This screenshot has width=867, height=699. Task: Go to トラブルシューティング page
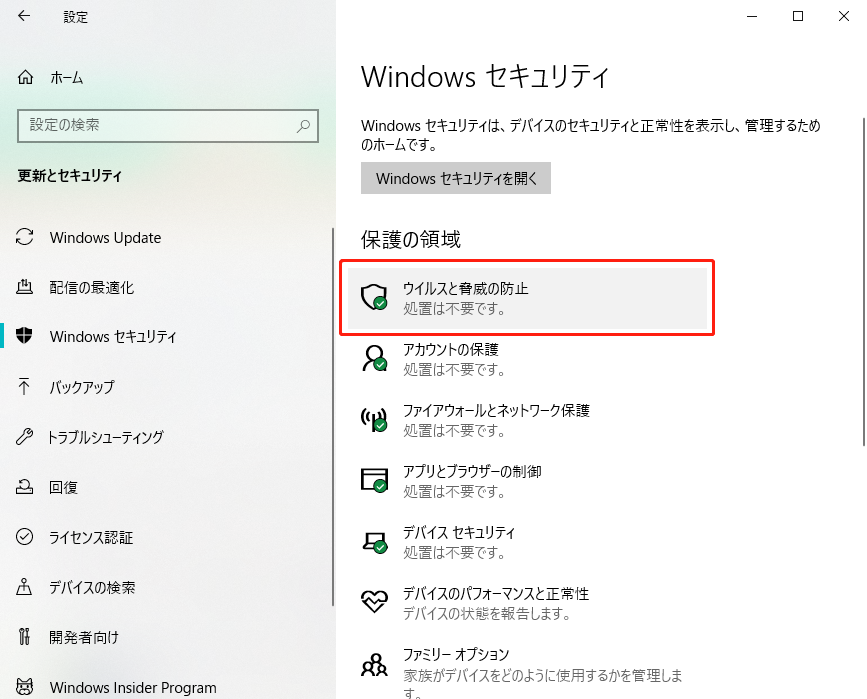tap(105, 437)
